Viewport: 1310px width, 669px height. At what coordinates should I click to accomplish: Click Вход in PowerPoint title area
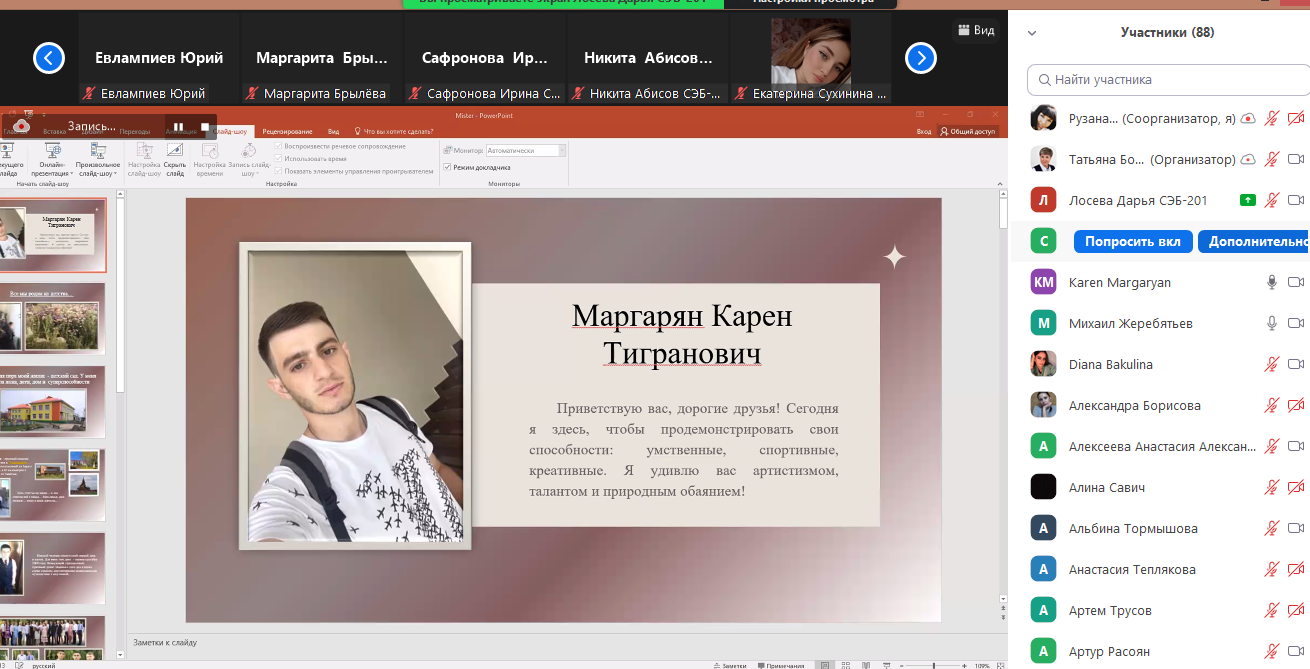[x=924, y=131]
